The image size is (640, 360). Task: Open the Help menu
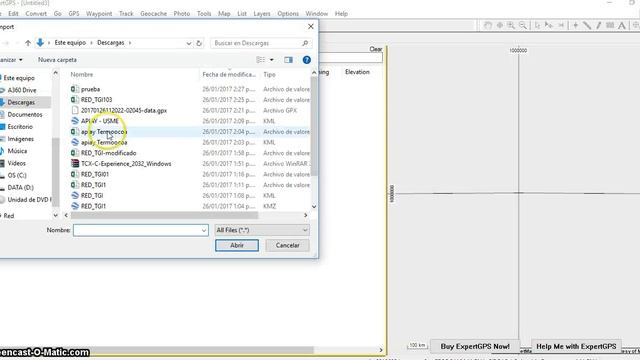(x=341, y=13)
